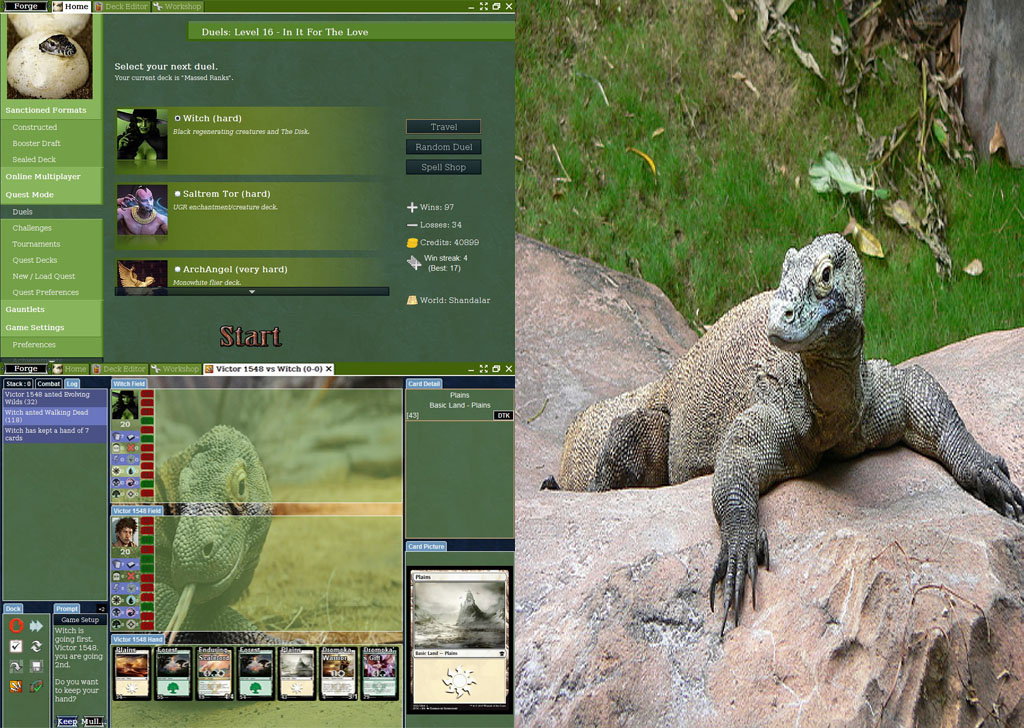Click the checkmark dock icon
The image size is (1024, 728).
click(16, 646)
